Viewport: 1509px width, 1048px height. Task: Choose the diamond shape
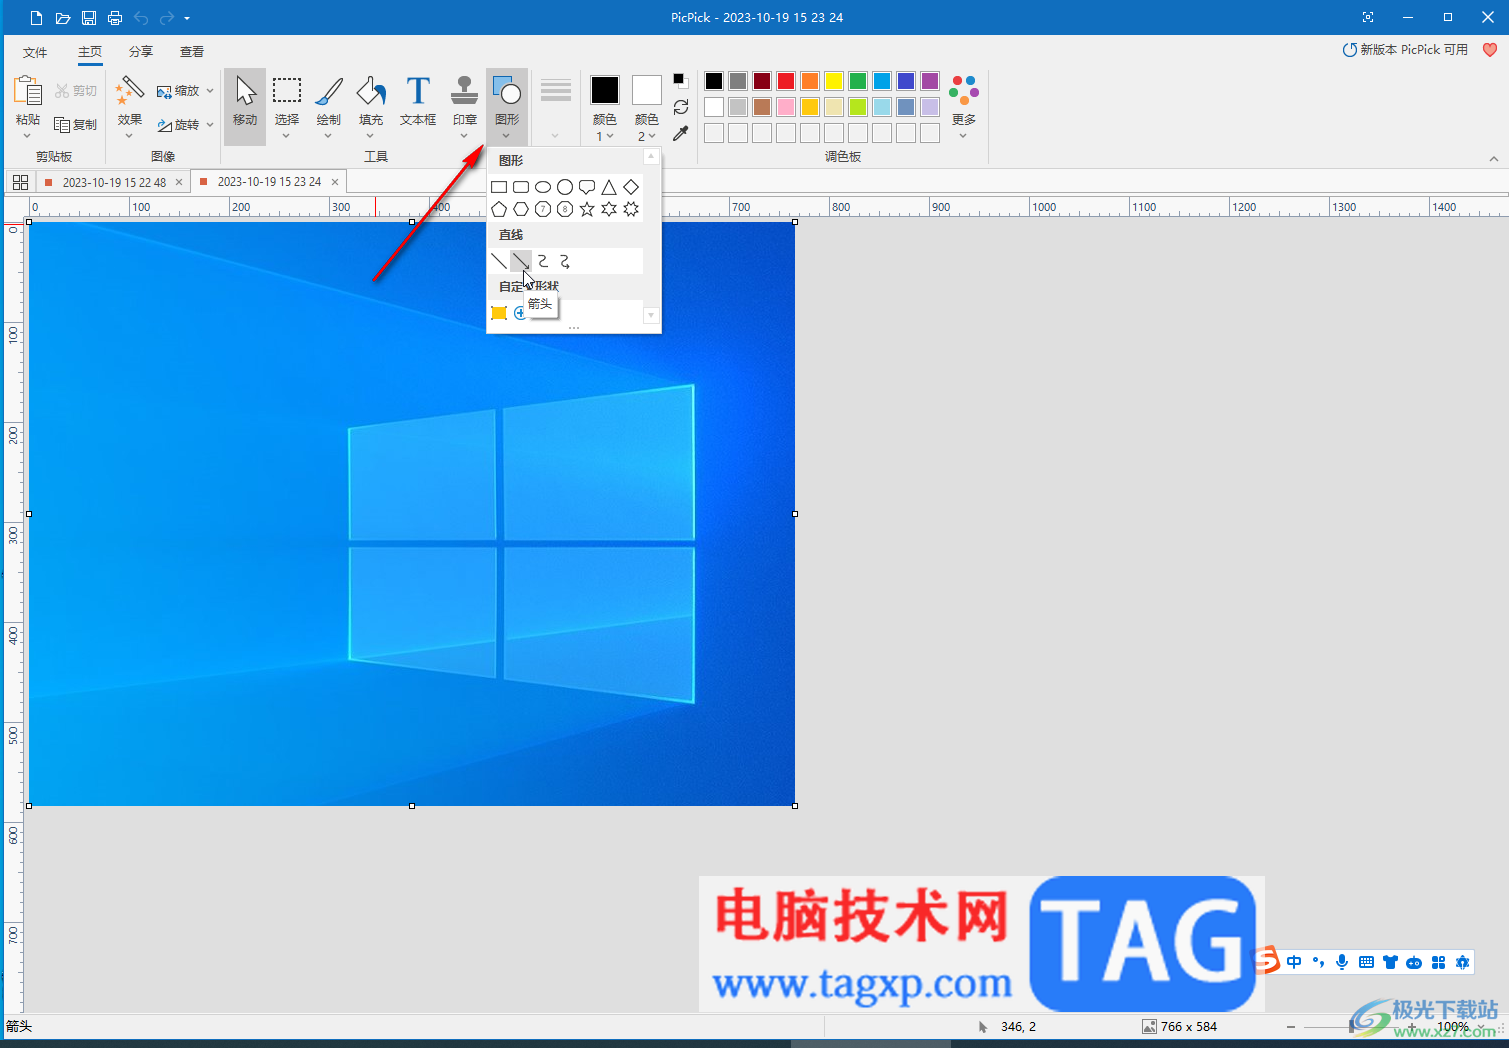[x=631, y=187]
